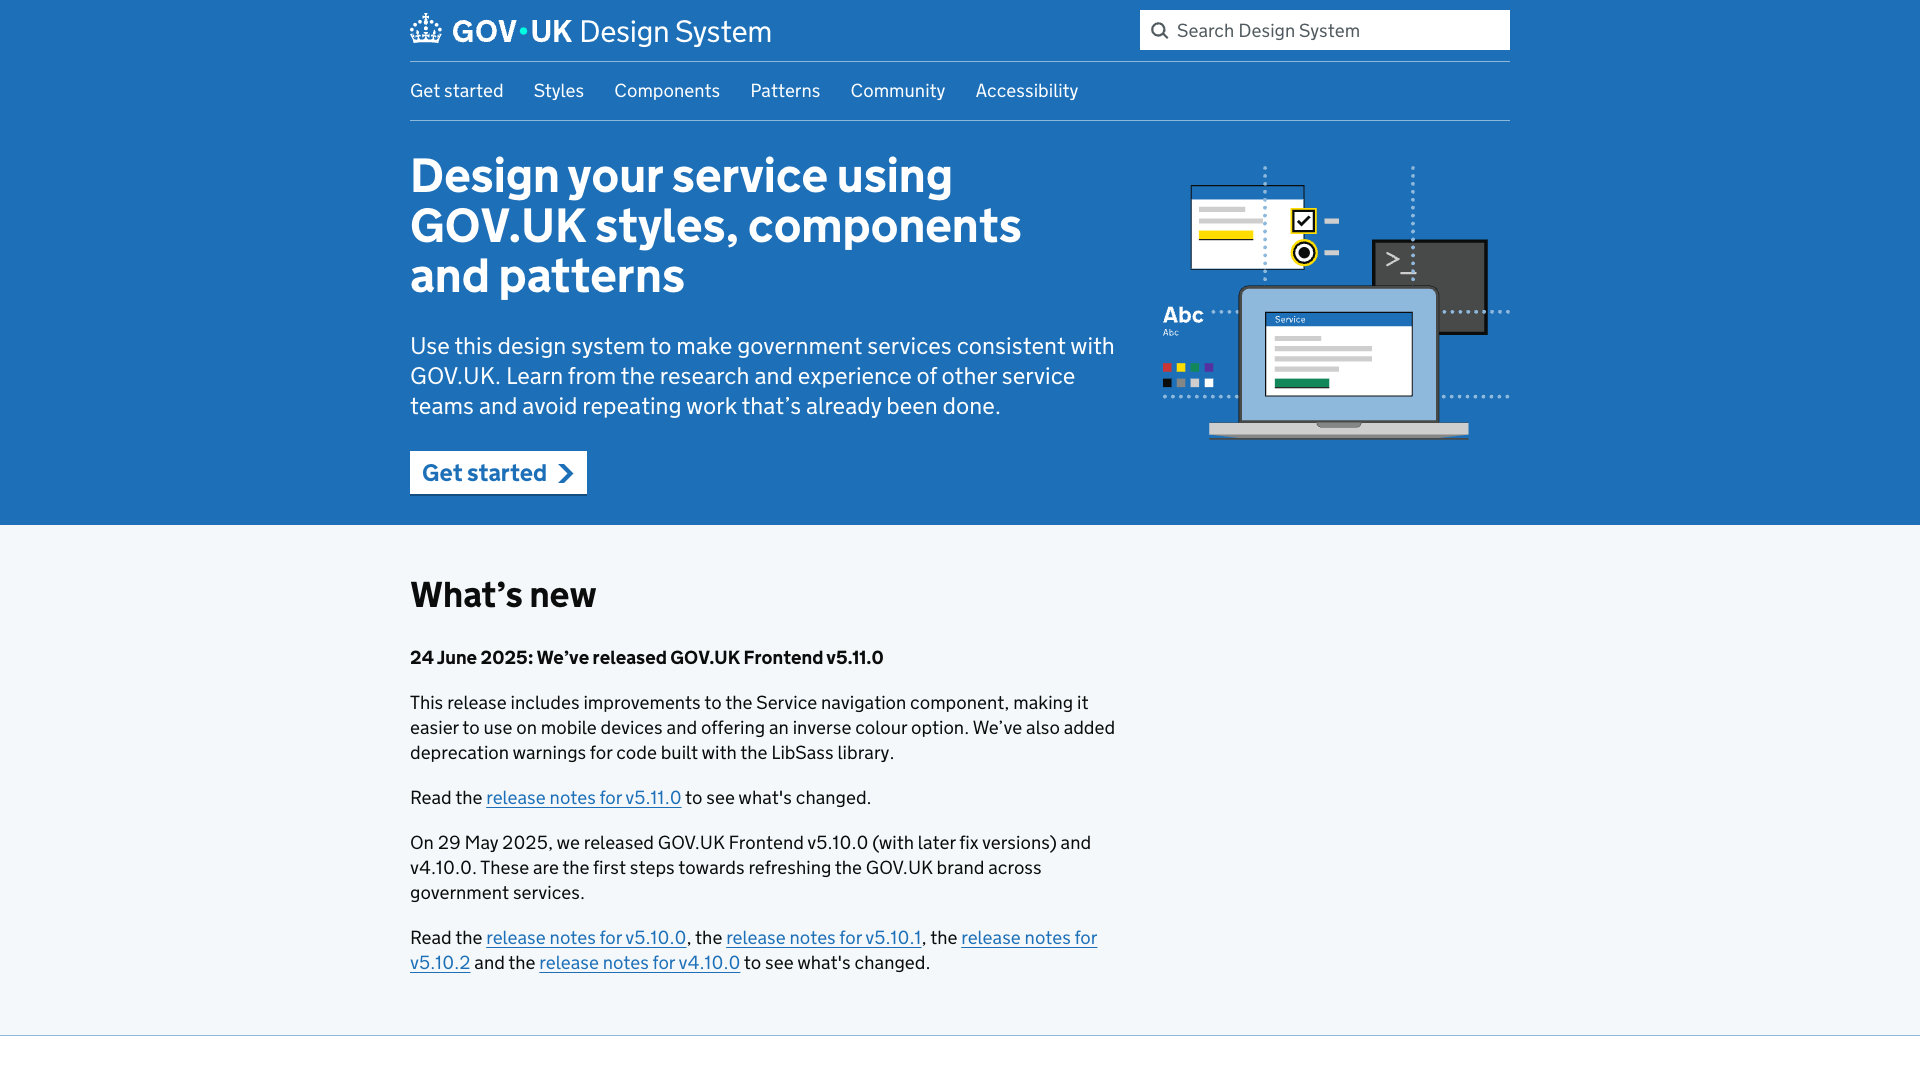Click the colour palette swatches in the illustration
This screenshot has height=1080, width=1920.
tap(1186, 375)
